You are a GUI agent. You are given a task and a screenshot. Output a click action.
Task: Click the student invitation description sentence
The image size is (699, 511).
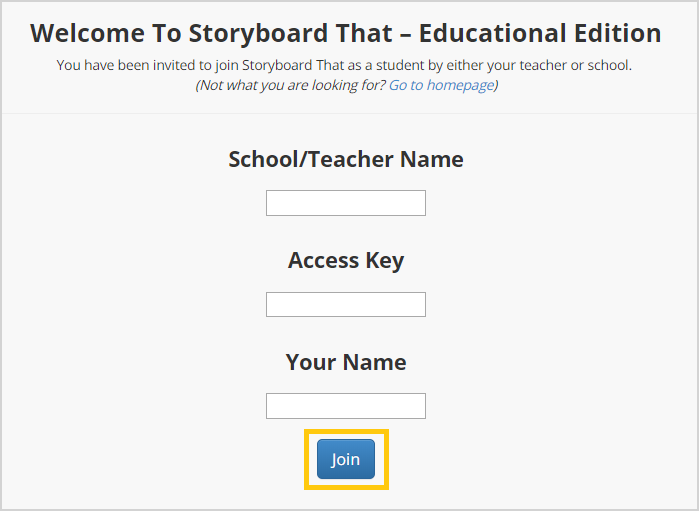point(344,65)
